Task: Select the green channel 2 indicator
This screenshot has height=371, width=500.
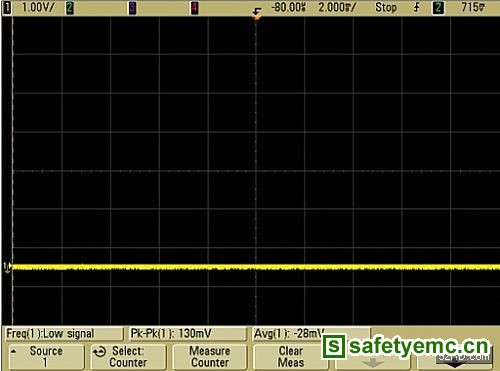Action: [x=70, y=8]
